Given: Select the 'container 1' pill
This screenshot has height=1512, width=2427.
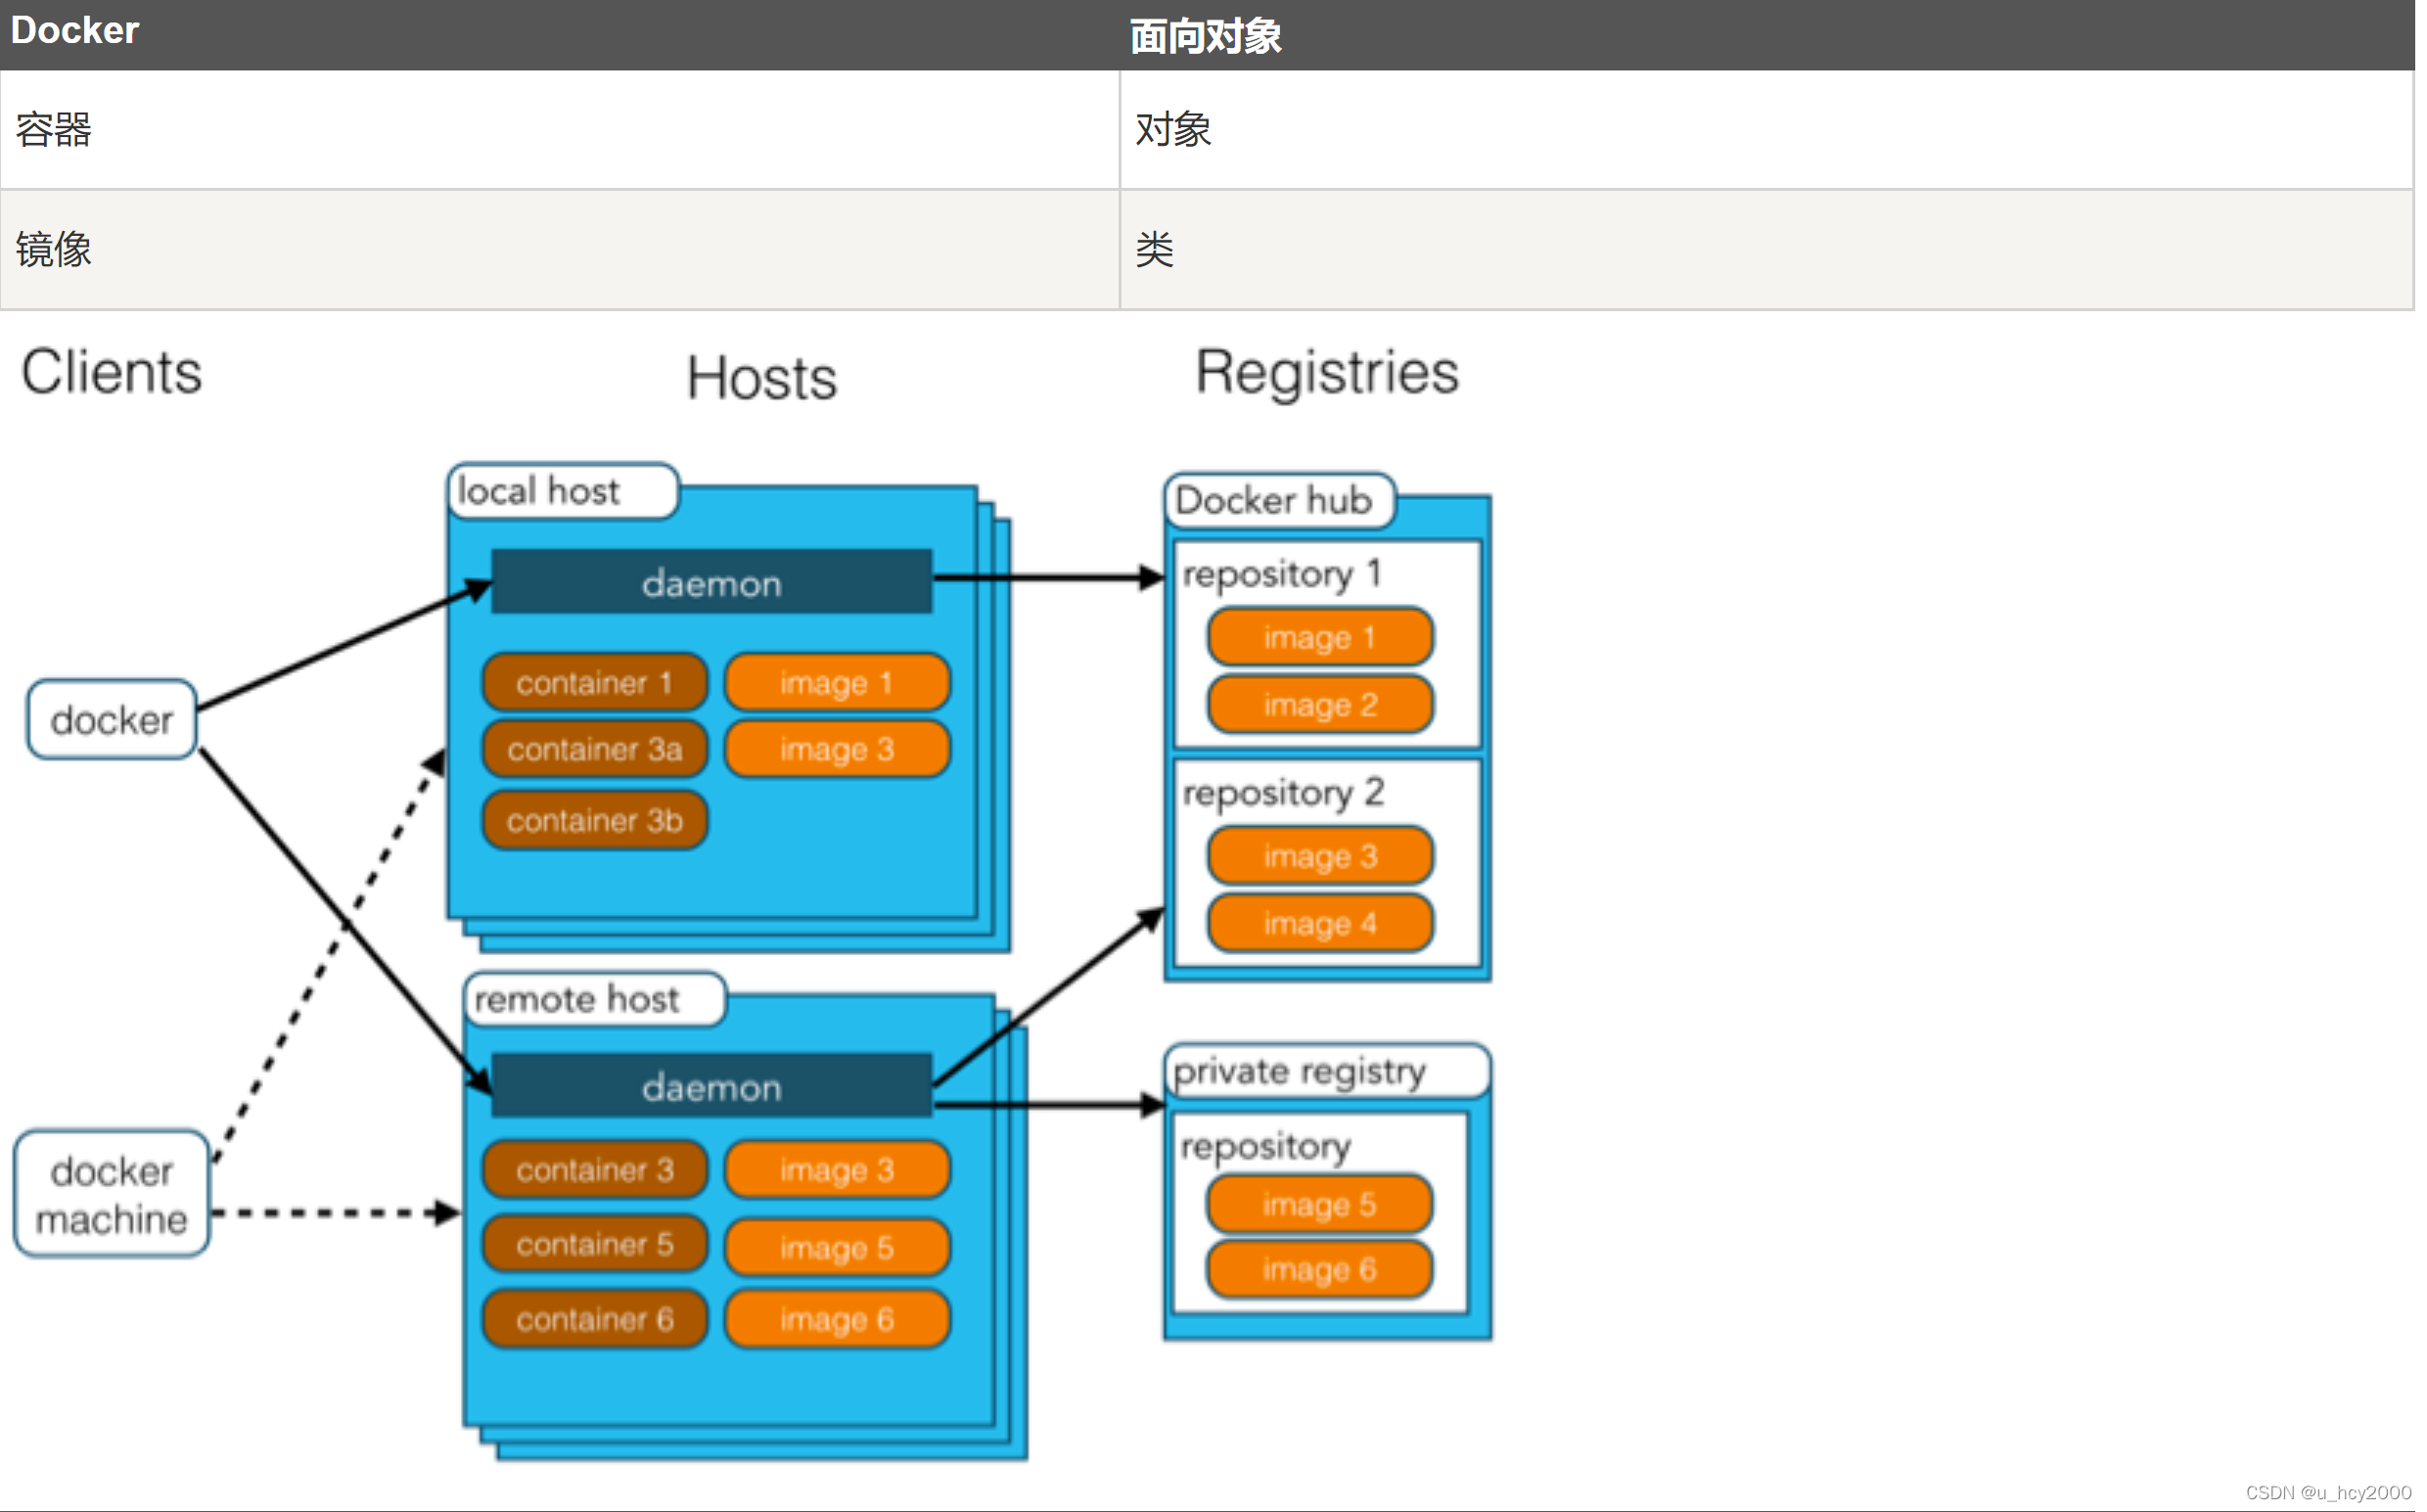Looking at the screenshot, I should (595, 683).
